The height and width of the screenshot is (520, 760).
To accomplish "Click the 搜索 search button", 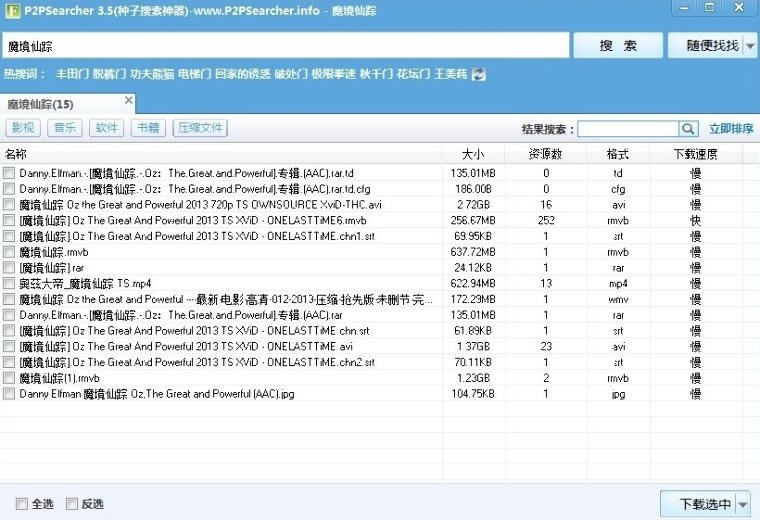I will coord(618,46).
